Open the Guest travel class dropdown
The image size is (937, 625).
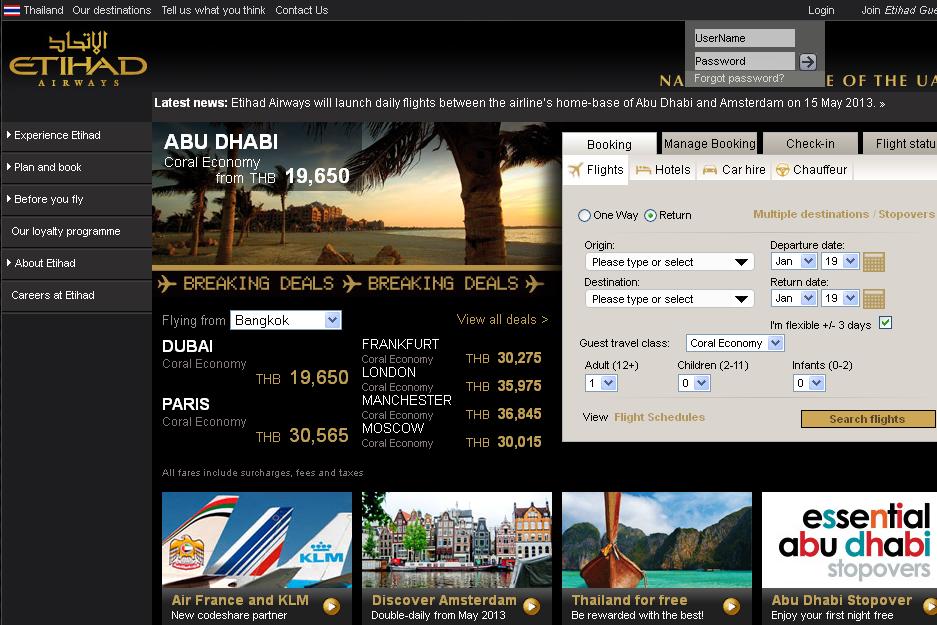click(735, 343)
